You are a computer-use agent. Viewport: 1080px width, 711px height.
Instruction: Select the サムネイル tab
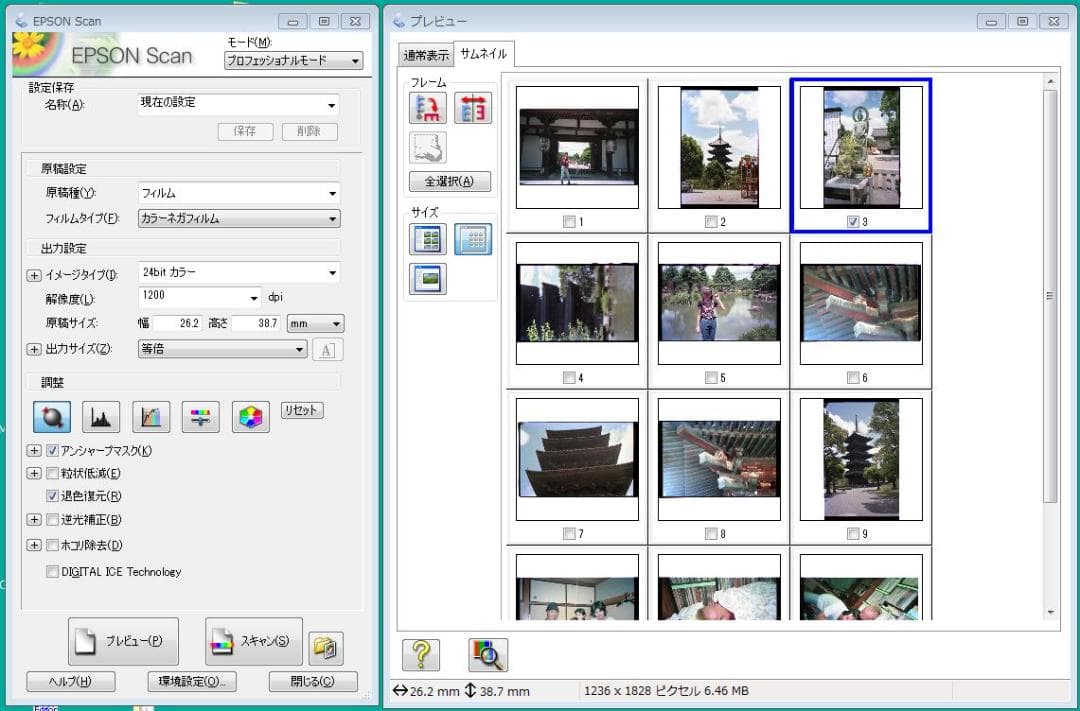(485, 56)
